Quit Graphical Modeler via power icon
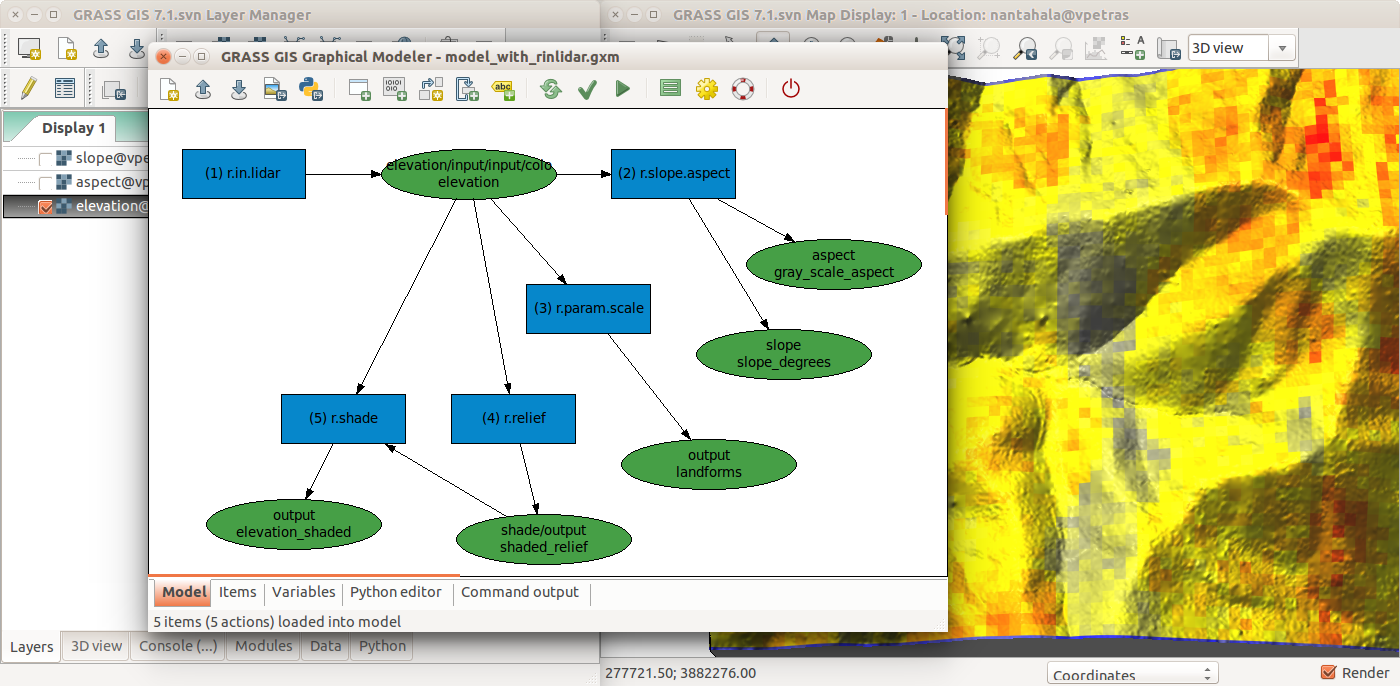1400x686 pixels. pyautogui.click(x=791, y=89)
